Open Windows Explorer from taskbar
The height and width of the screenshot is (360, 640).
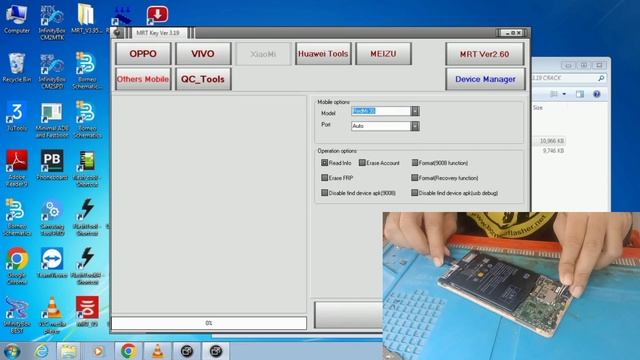[x=68, y=351]
